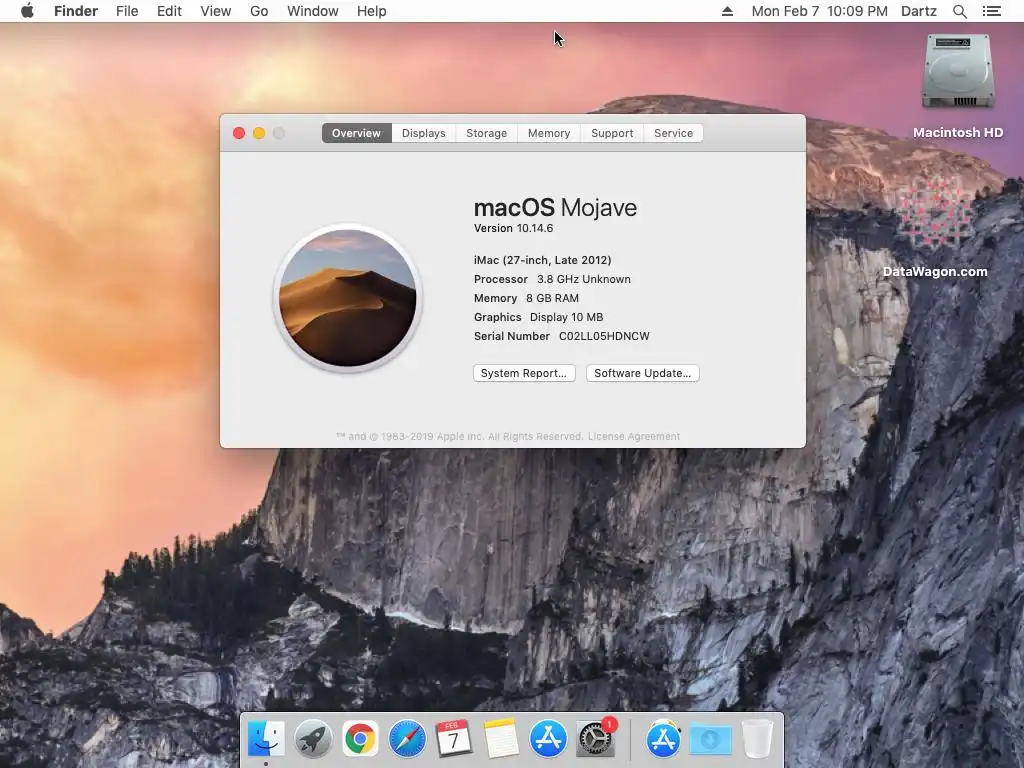Image resolution: width=1024 pixels, height=768 pixels.
Task: Select the serial number C02LL05HDNCW
Action: [604, 336]
